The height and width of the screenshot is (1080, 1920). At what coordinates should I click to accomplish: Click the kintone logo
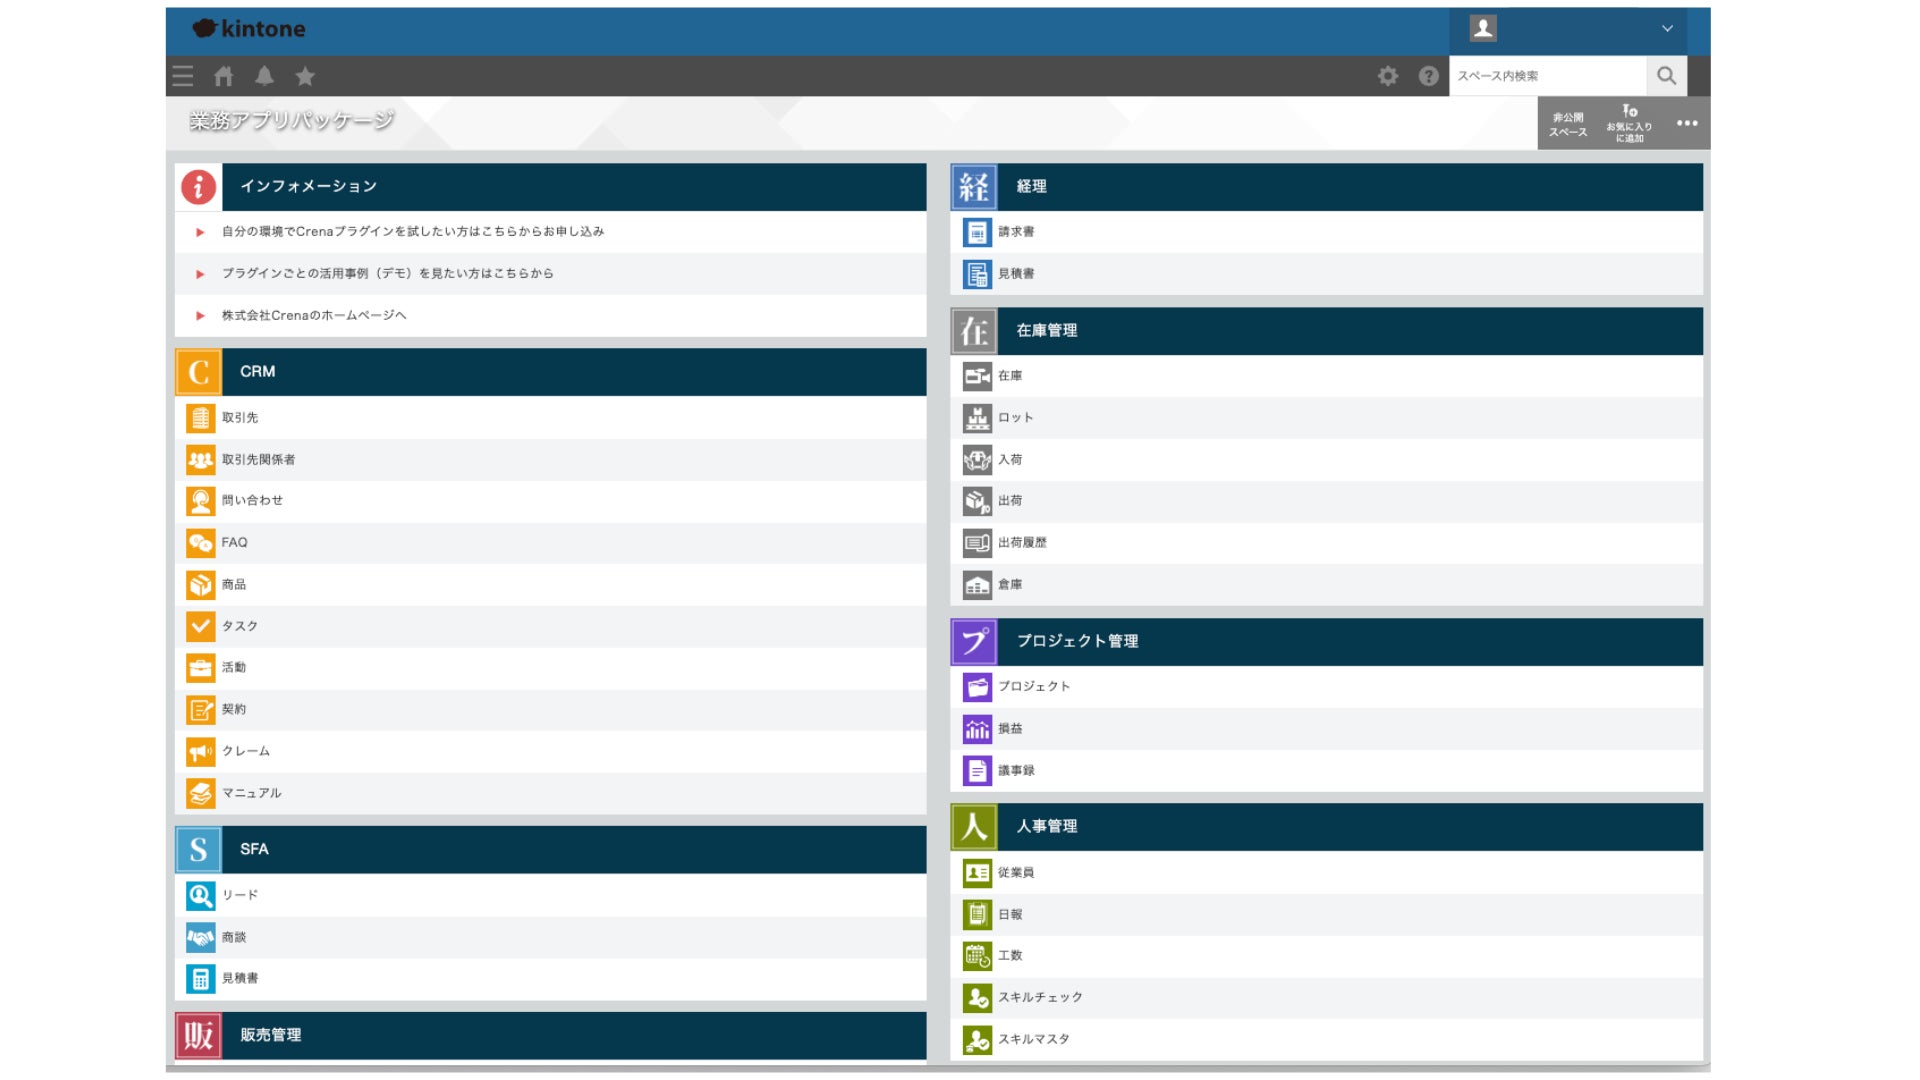pyautogui.click(x=249, y=29)
